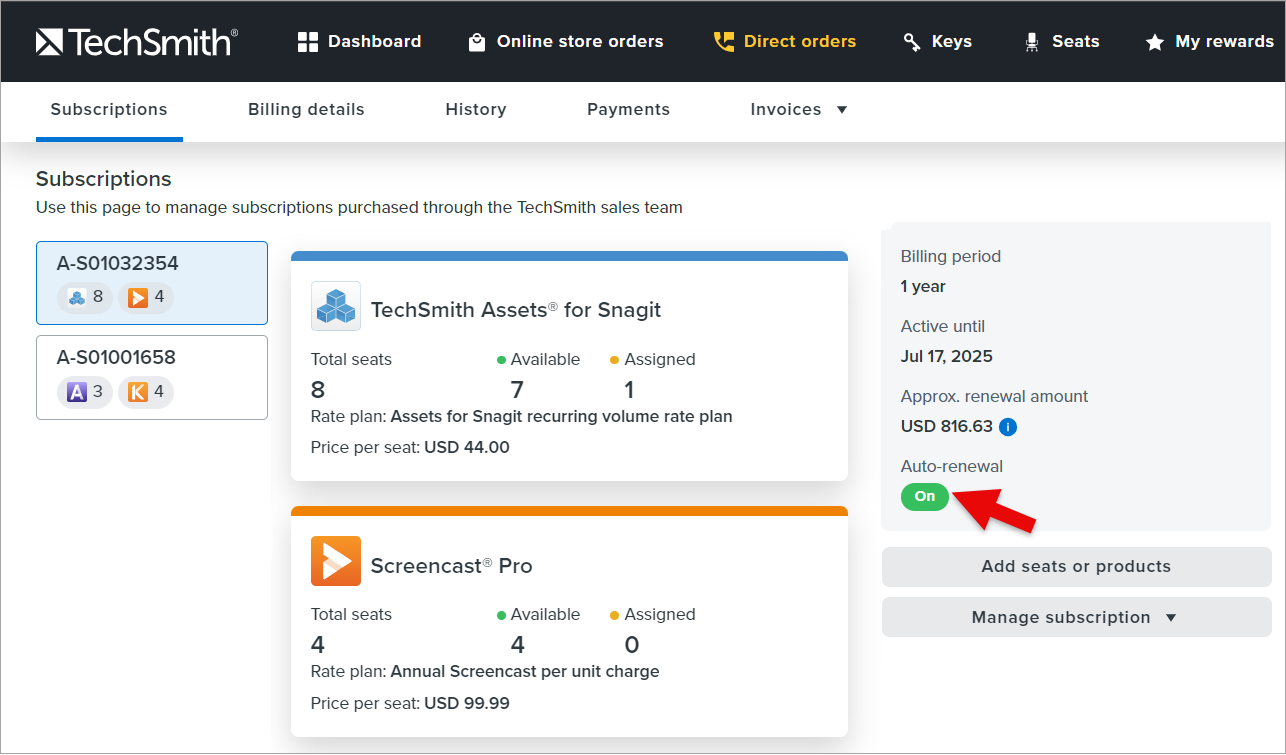Click the TechSmith Assets for Snagit cube icon
The height and width of the screenshot is (755, 1286).
(336, 306)
